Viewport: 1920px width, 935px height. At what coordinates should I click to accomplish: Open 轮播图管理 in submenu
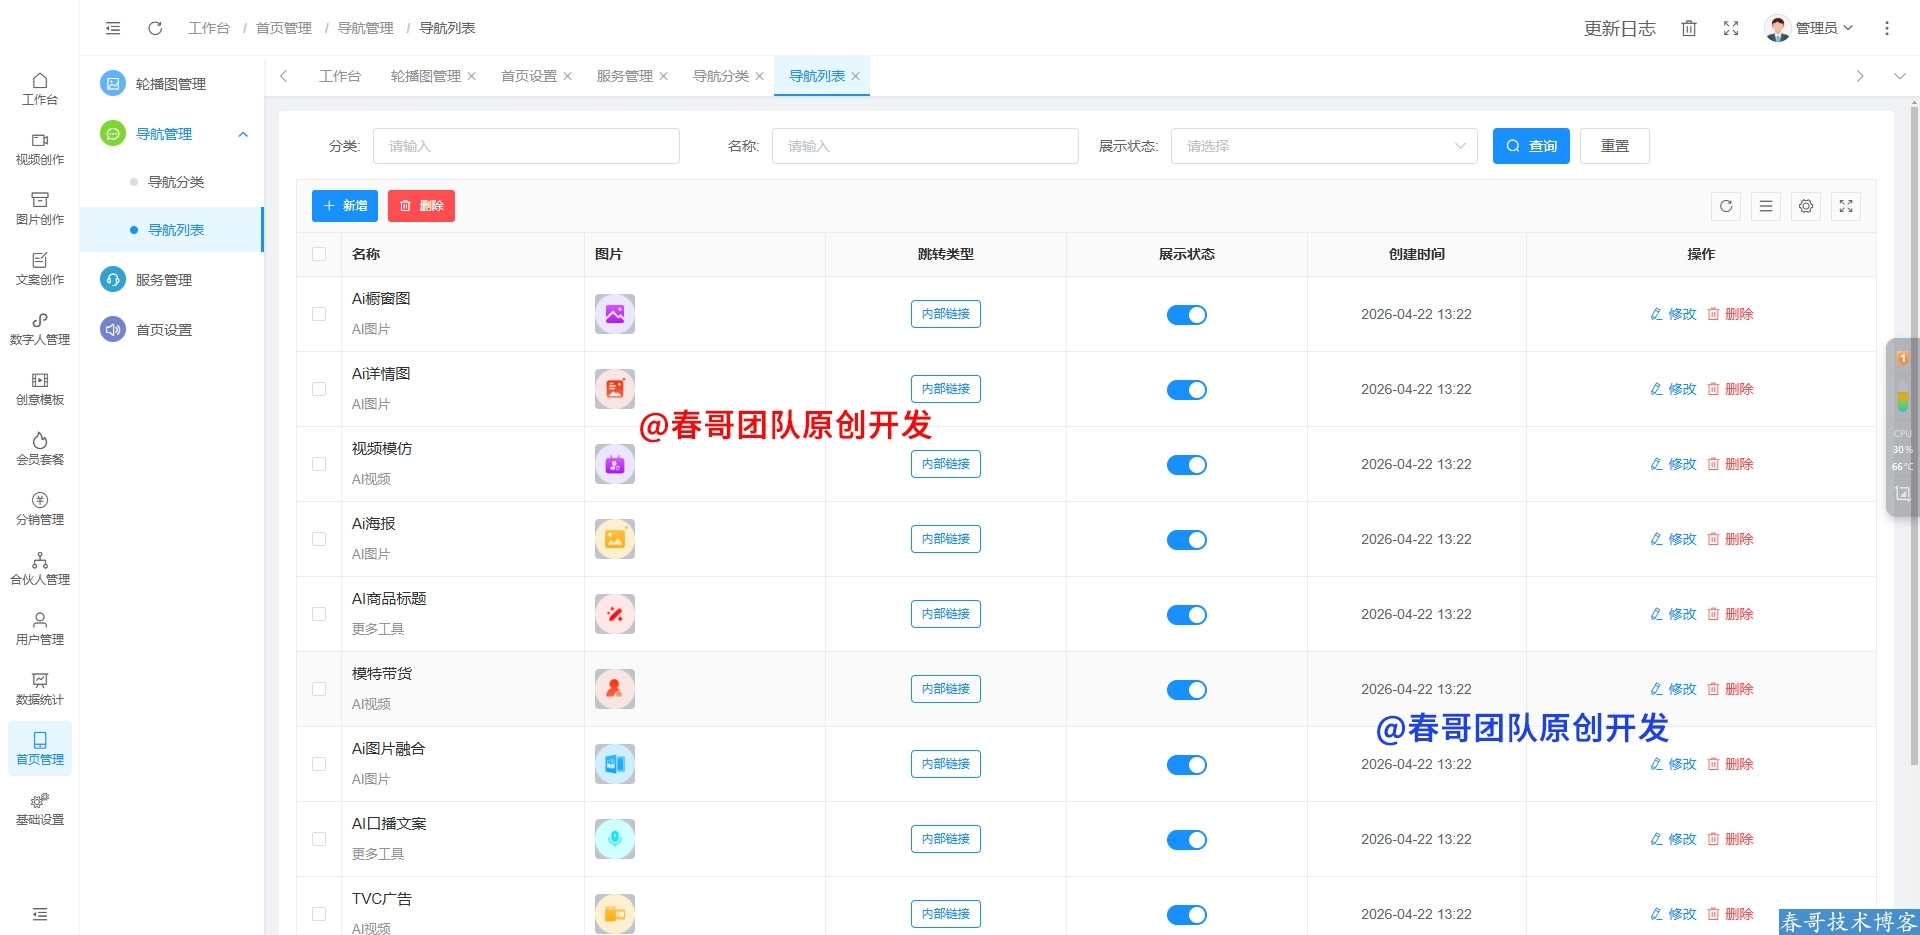172,84
